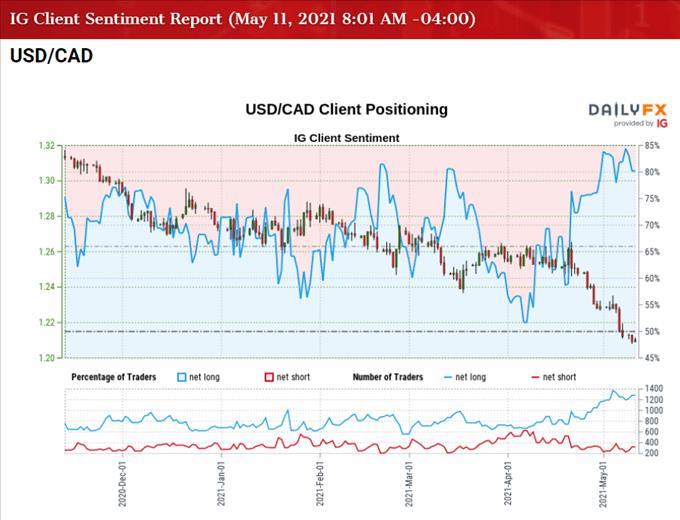
Task: Select the 2021-Feb-01 date label
Action: point(320,485)
